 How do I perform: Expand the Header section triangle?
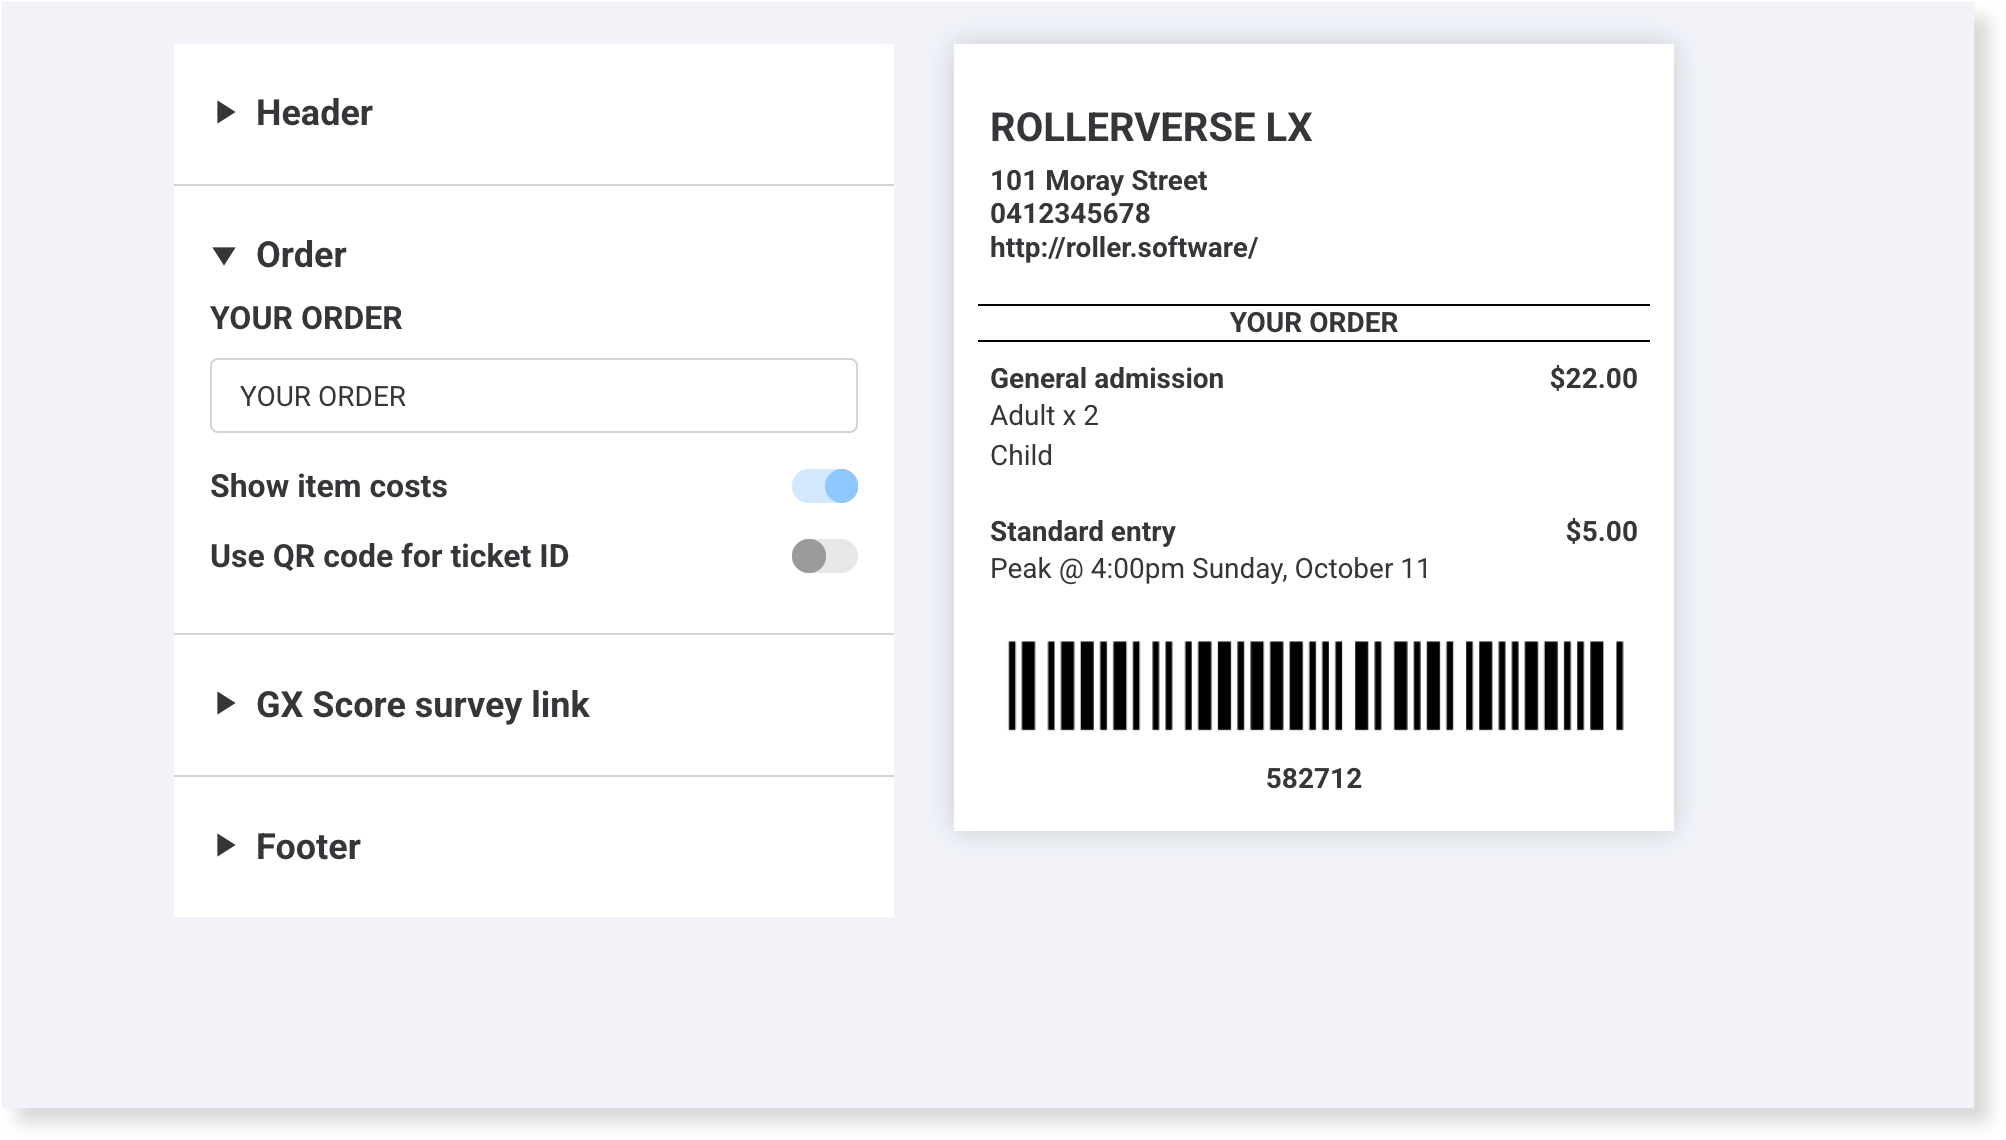226,112
